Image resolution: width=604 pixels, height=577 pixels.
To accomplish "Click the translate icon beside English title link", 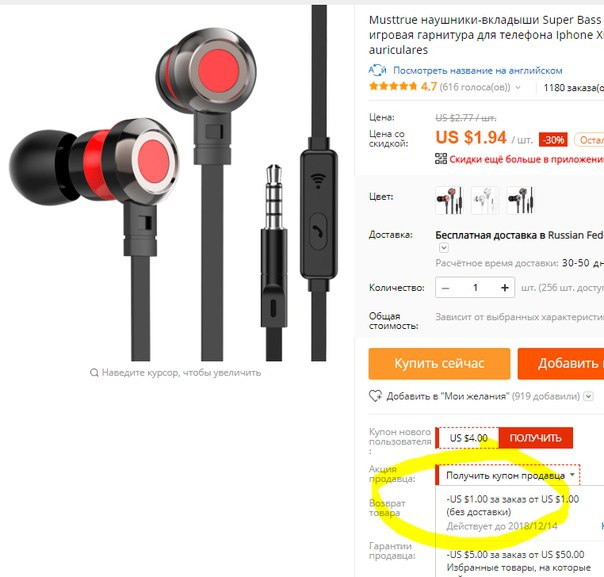I will (377, 70).
